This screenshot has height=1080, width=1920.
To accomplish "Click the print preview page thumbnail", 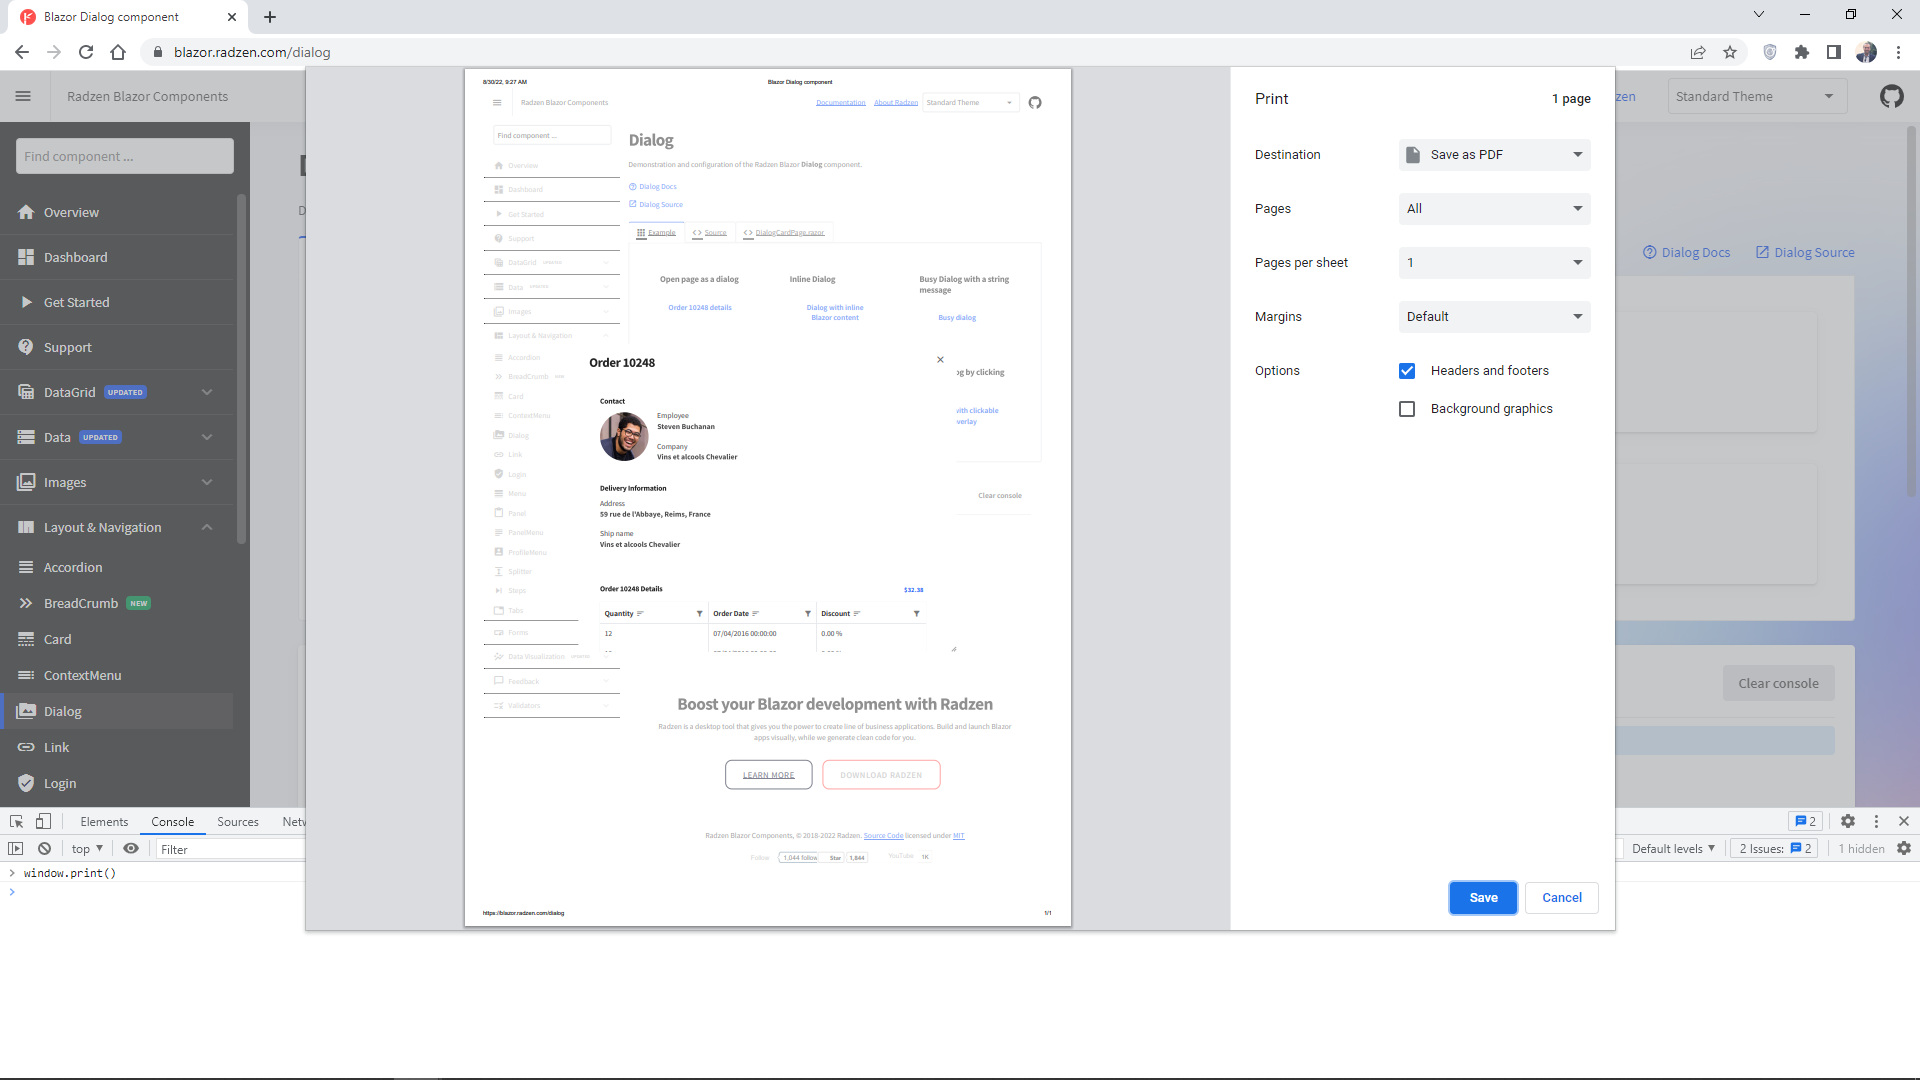I will point(767,497).
